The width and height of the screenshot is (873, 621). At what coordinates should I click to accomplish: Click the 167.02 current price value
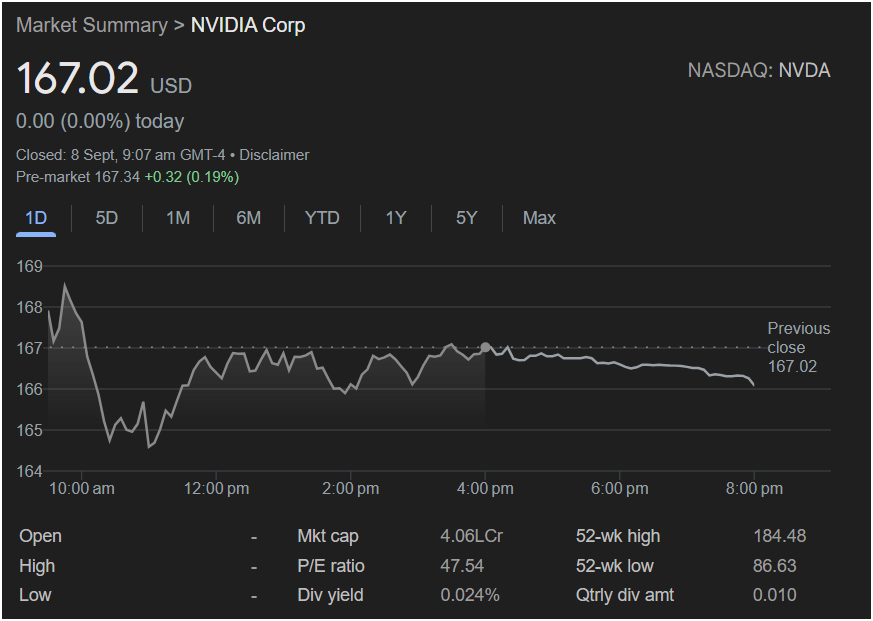coord(77,78)
